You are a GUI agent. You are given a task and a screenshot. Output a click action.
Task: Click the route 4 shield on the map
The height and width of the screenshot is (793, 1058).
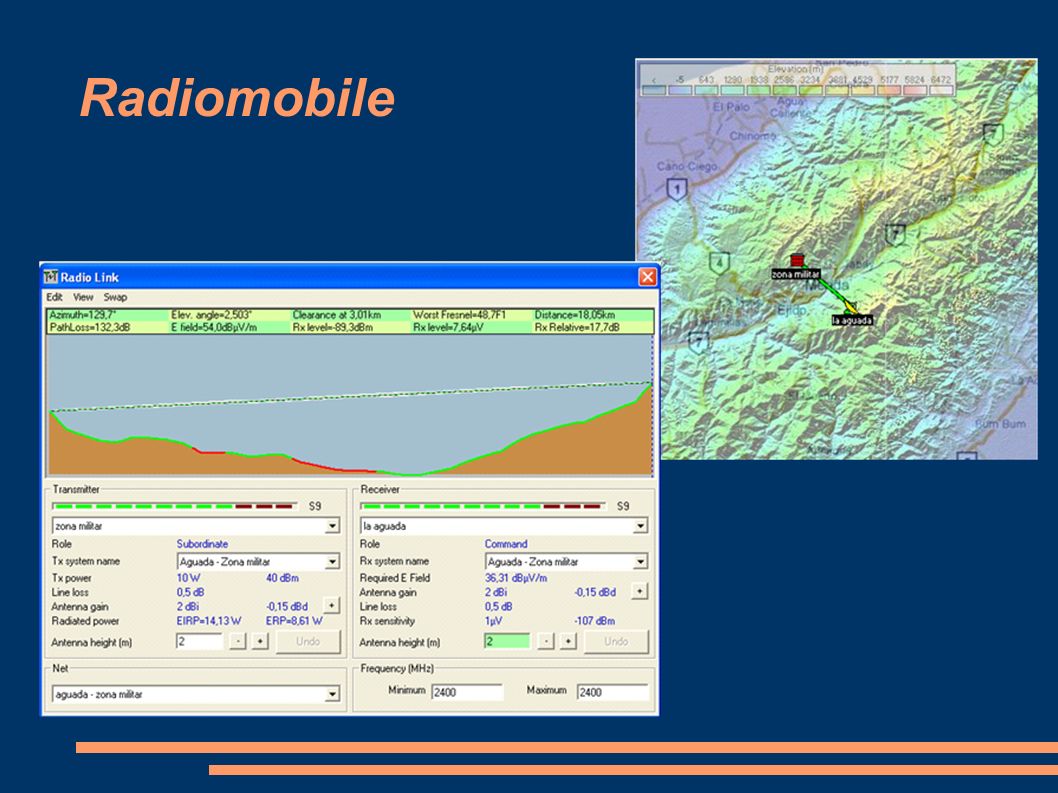click(720, 263)
